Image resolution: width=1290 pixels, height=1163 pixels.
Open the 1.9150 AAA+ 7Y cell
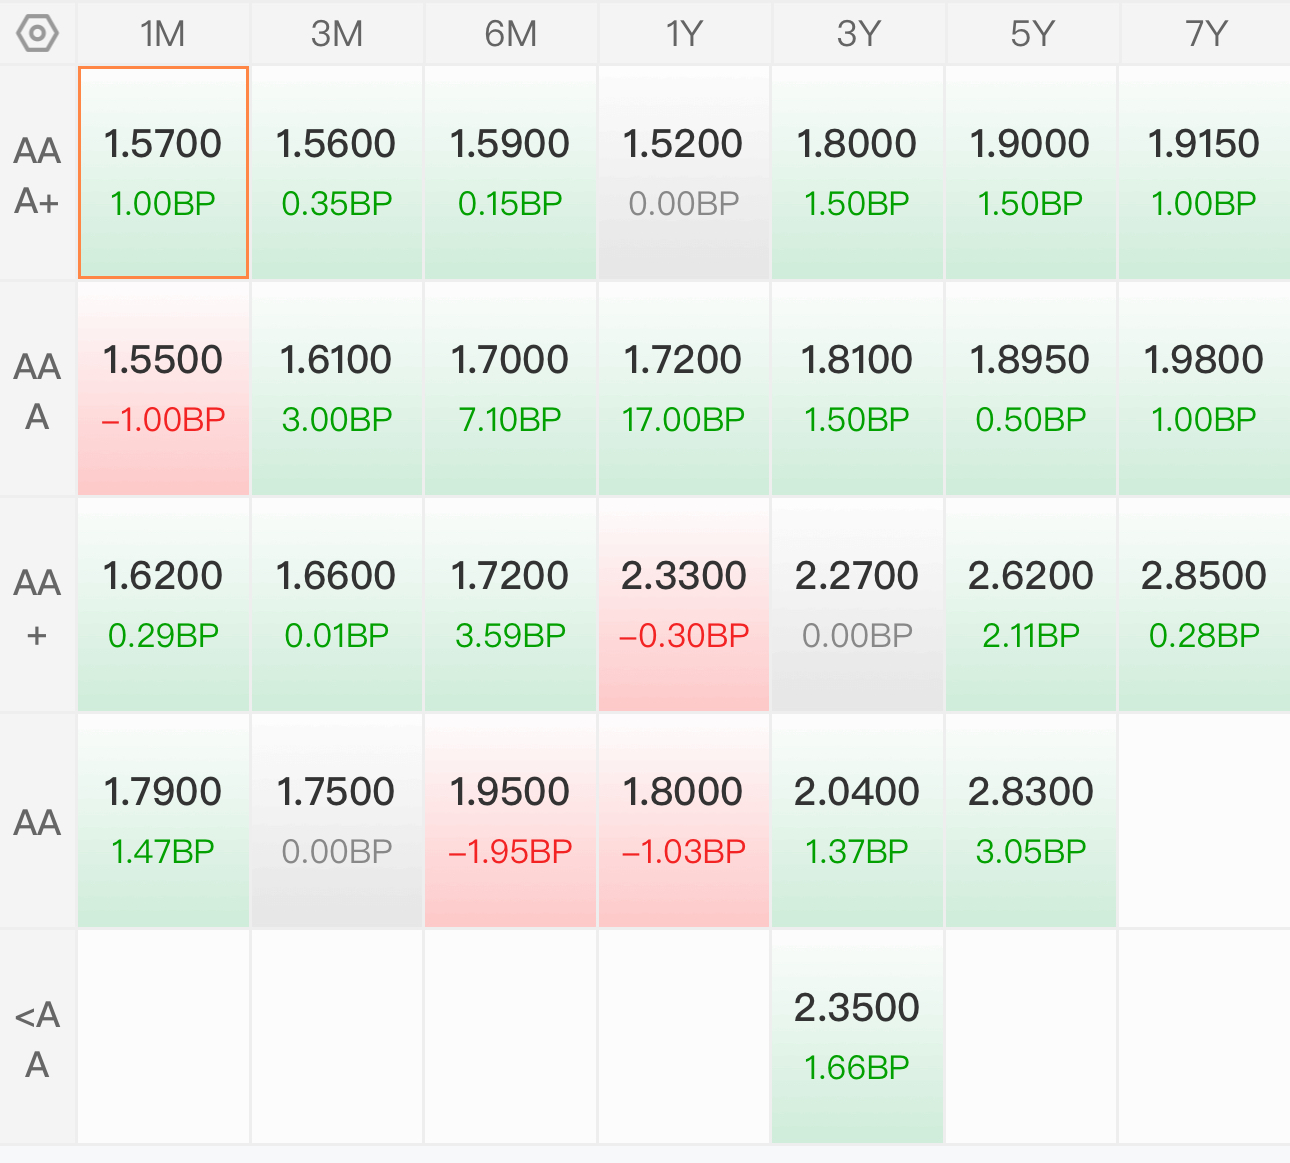tap(1205, 173)
